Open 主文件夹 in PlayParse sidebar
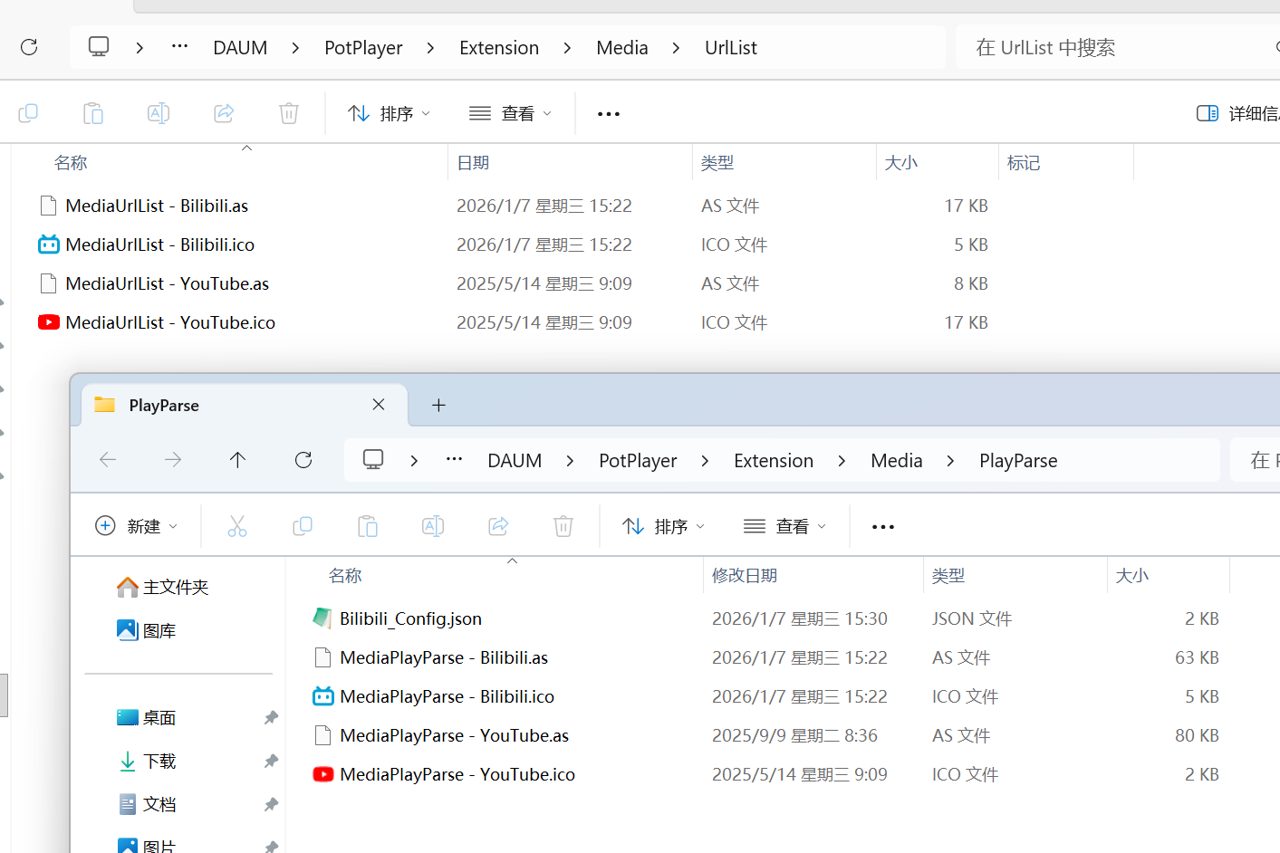The height and width of the screenshot is (853, 1280). (x=178, y=587)
